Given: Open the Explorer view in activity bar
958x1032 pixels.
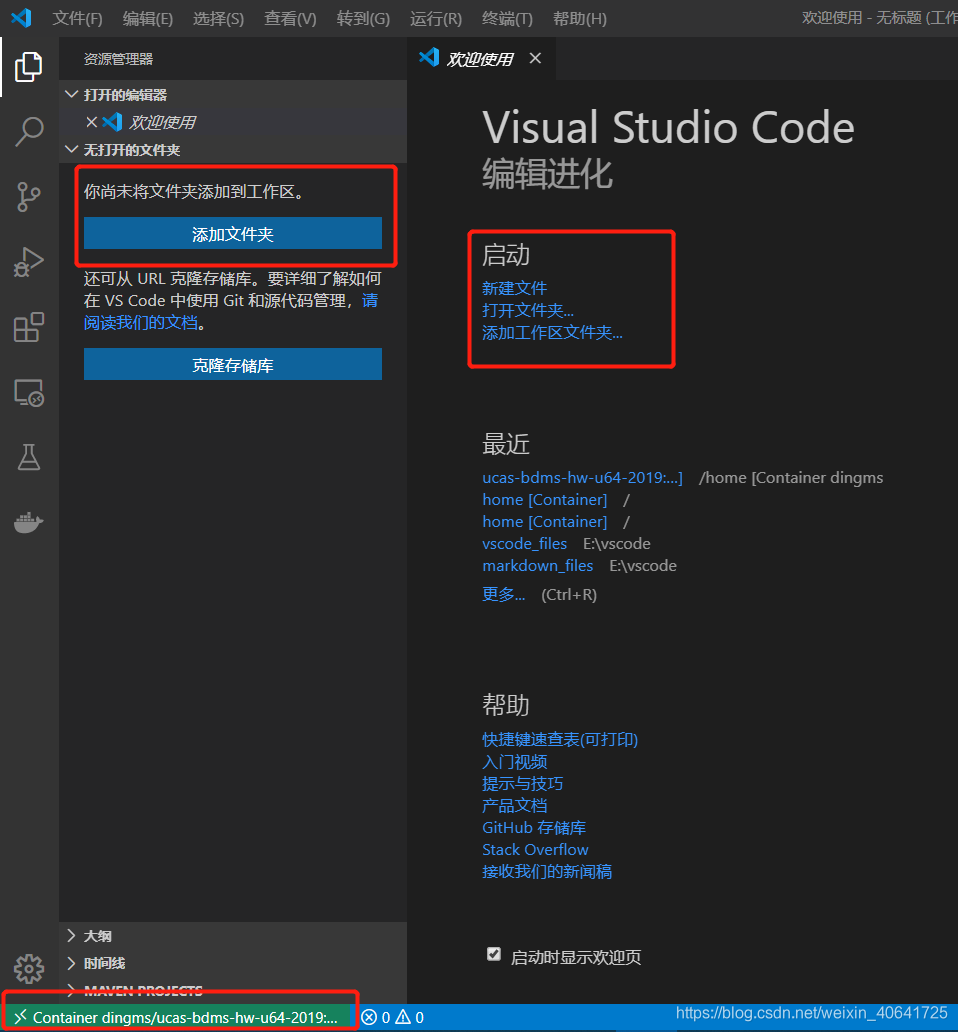Looking at the screenshot, I should point(28,67).
